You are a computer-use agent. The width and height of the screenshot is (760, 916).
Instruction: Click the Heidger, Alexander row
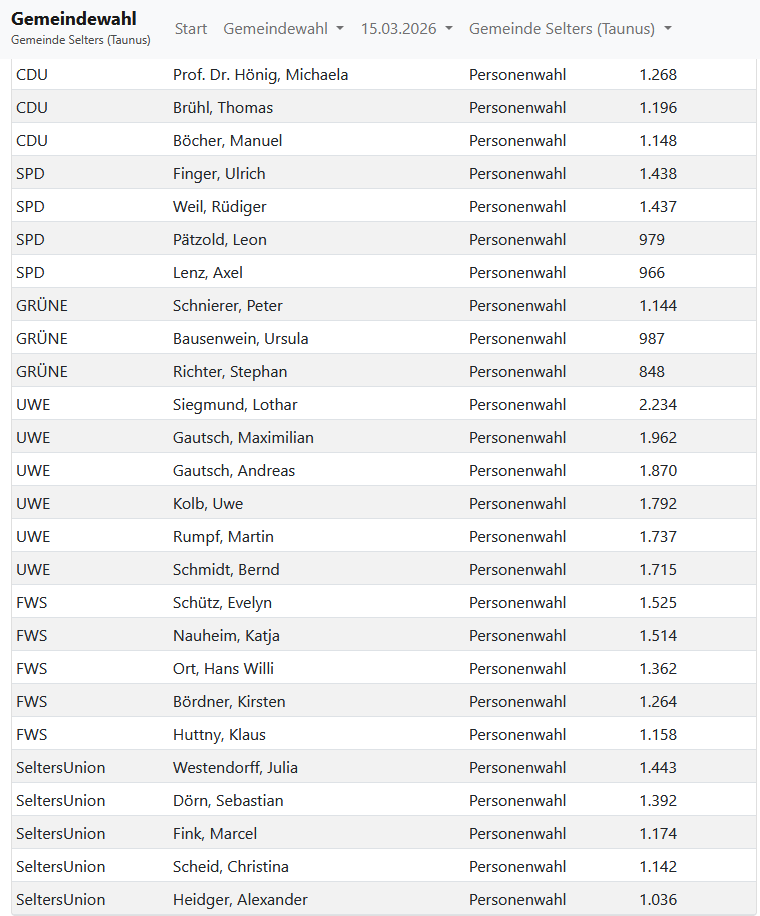[x=240, y=900]
